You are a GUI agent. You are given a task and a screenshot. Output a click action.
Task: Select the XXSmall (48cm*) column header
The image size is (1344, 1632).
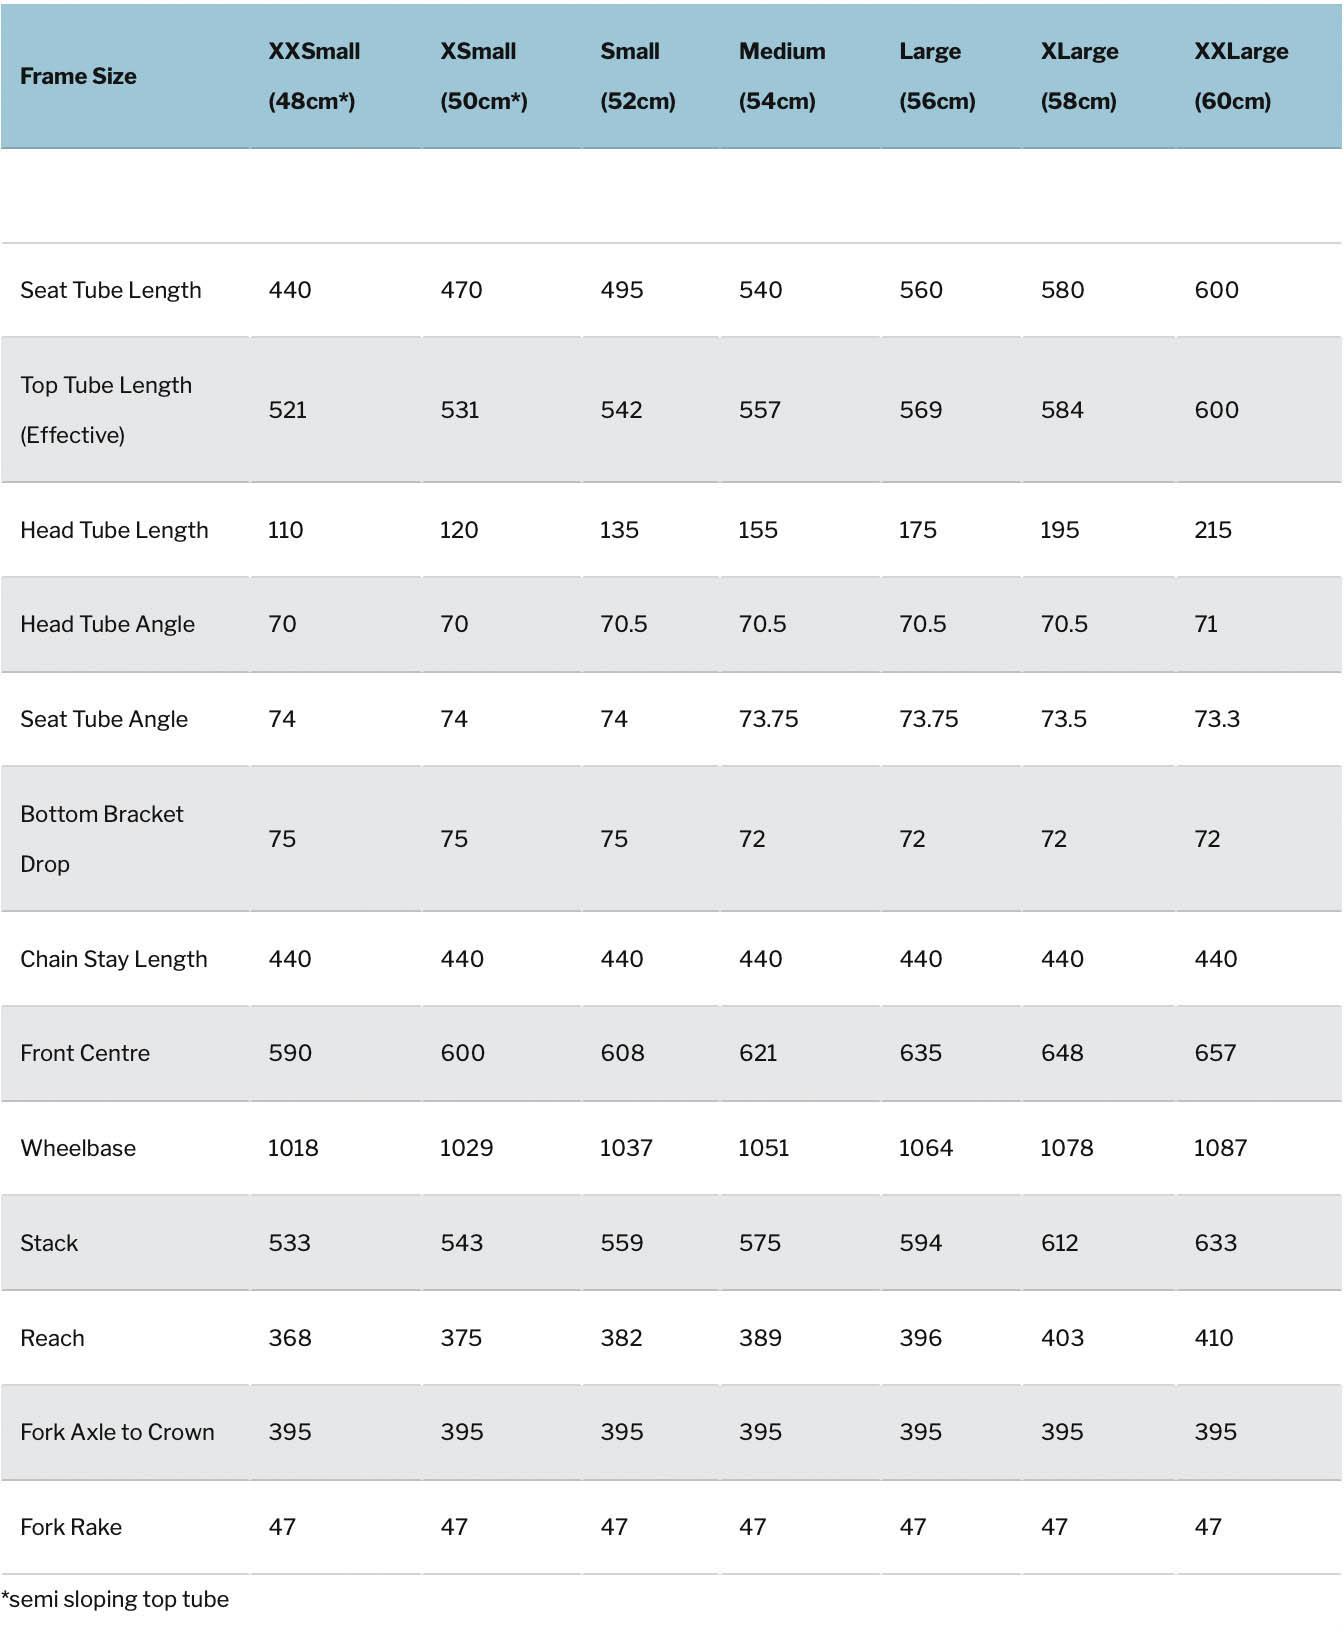tap(313, 76)
